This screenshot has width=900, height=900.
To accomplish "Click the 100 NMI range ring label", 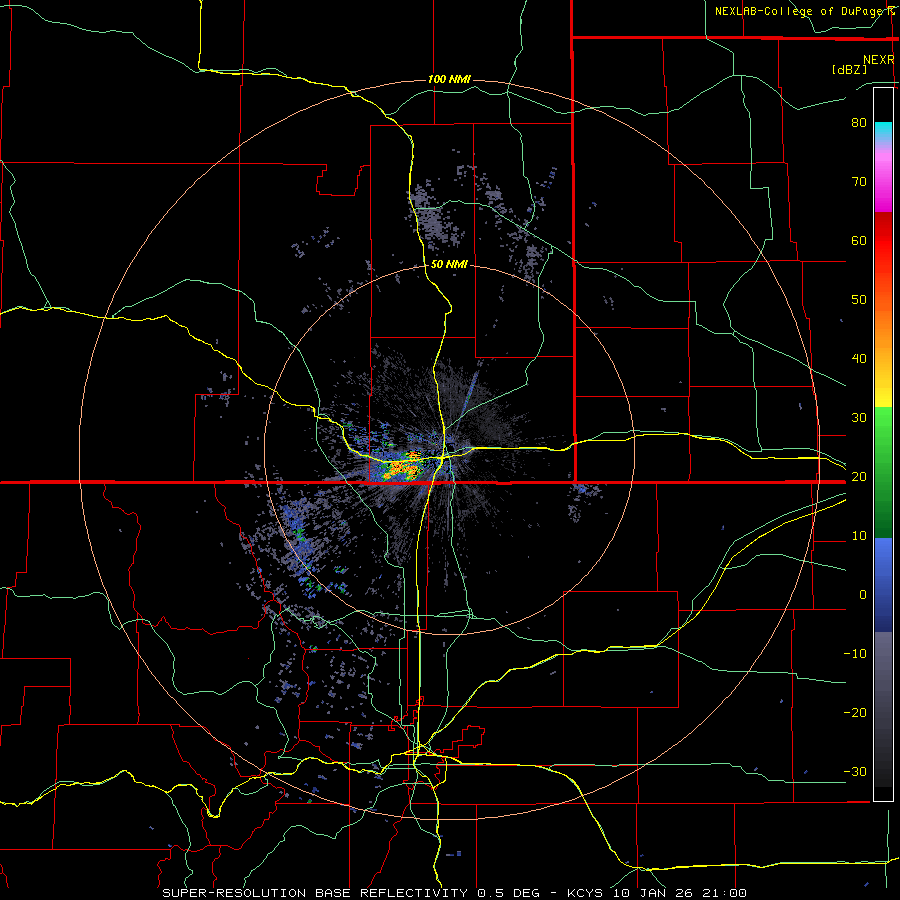I will pyautogui.click(x=449, y=79).
